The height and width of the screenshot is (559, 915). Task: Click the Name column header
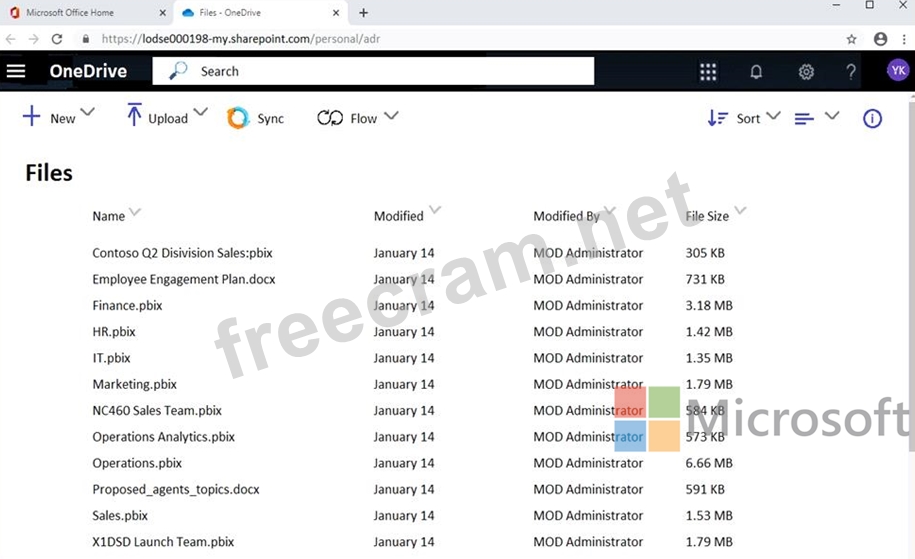(x=109, y=216)
